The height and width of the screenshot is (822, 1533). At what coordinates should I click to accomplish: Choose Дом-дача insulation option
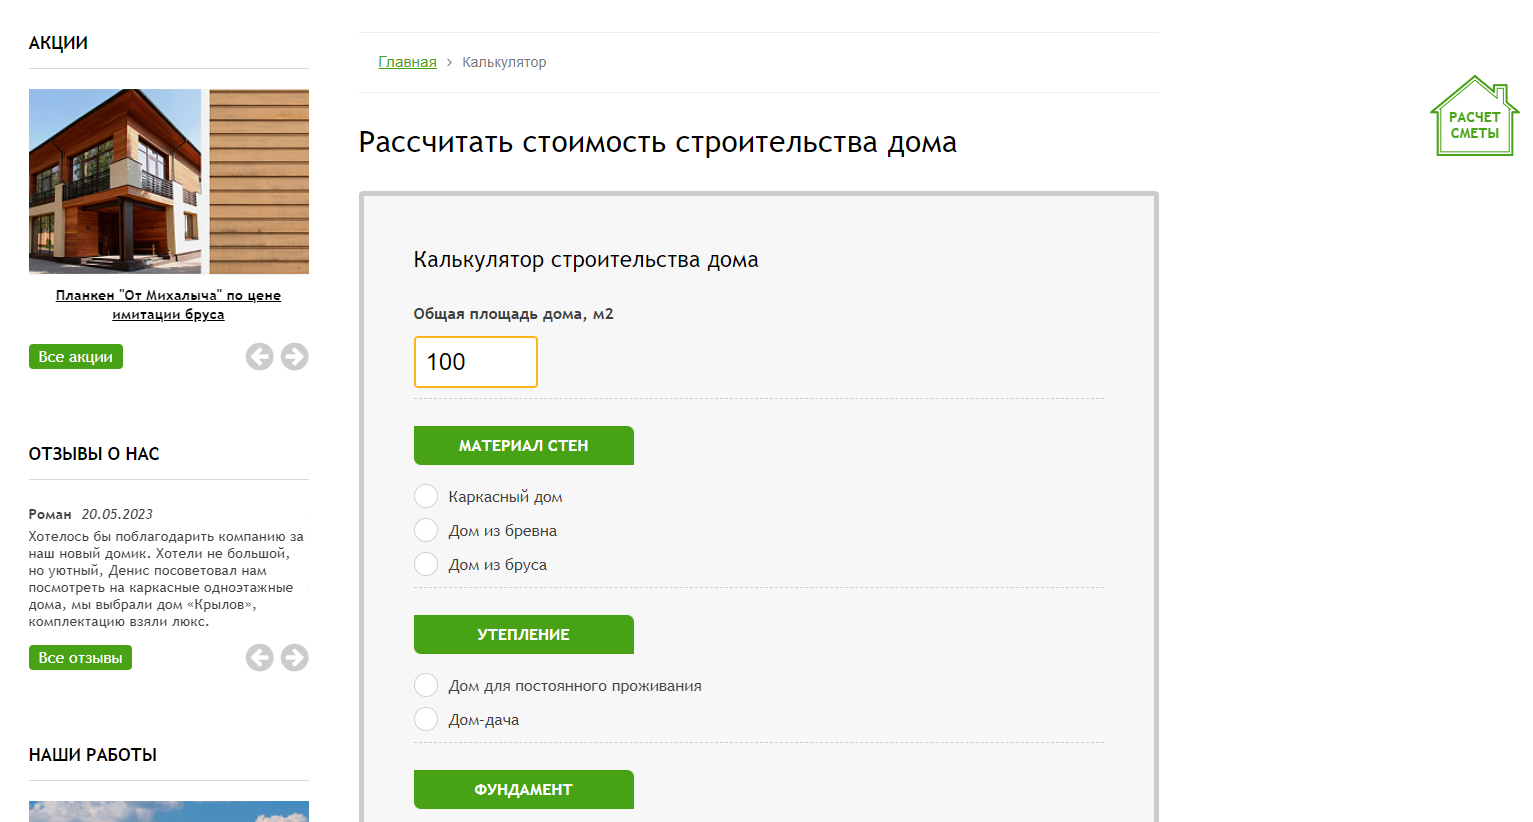click(x=426, y=719)
